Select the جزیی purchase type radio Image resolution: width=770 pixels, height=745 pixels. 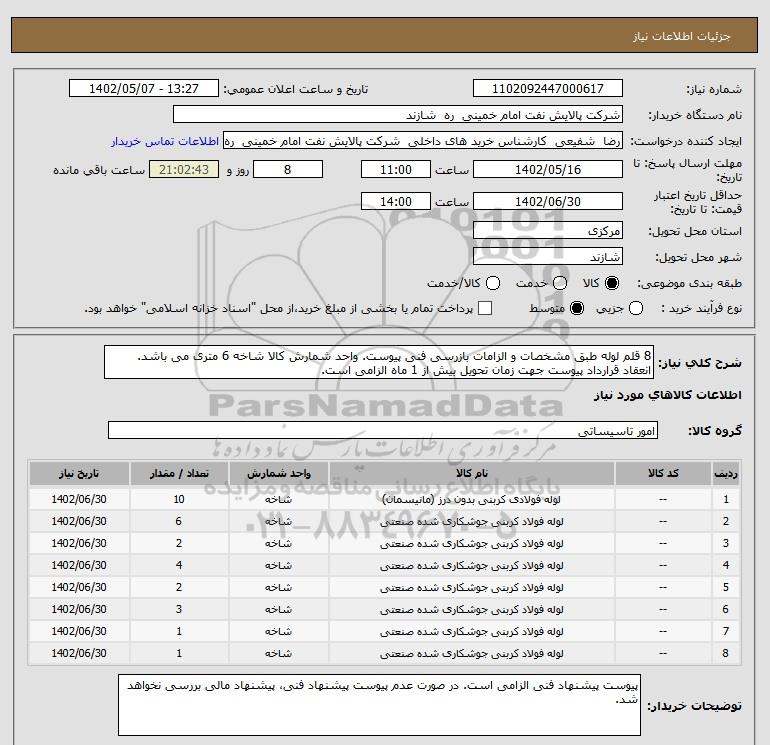click(x=636, y=308)
